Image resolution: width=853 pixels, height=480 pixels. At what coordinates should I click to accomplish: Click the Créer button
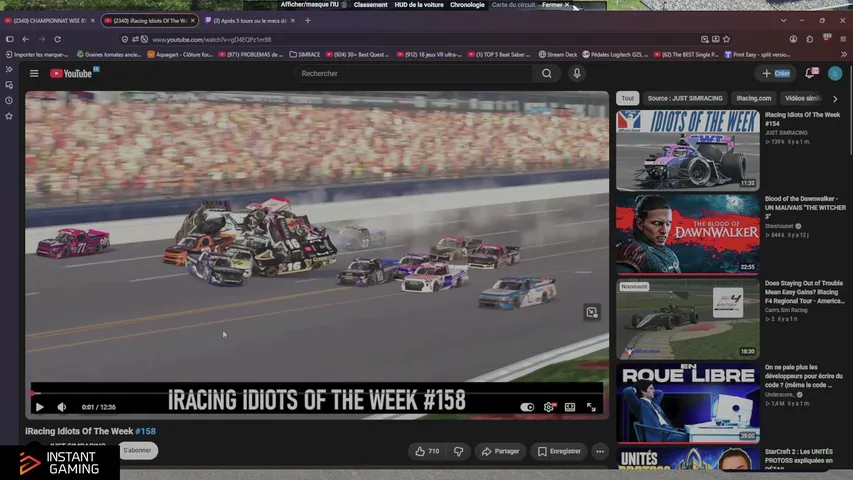pos(776,73)
